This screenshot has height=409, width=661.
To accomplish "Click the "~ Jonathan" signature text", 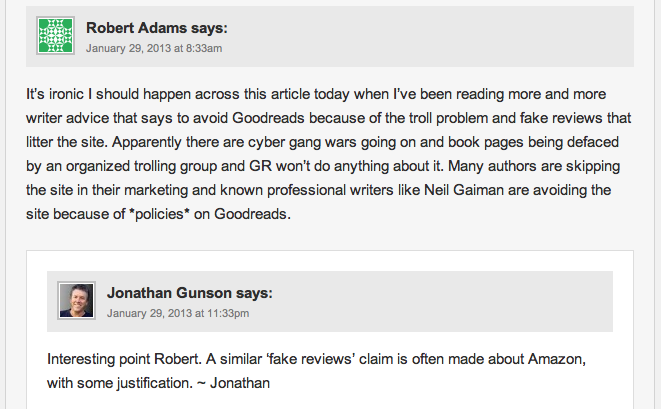I will tap(233, 383).
